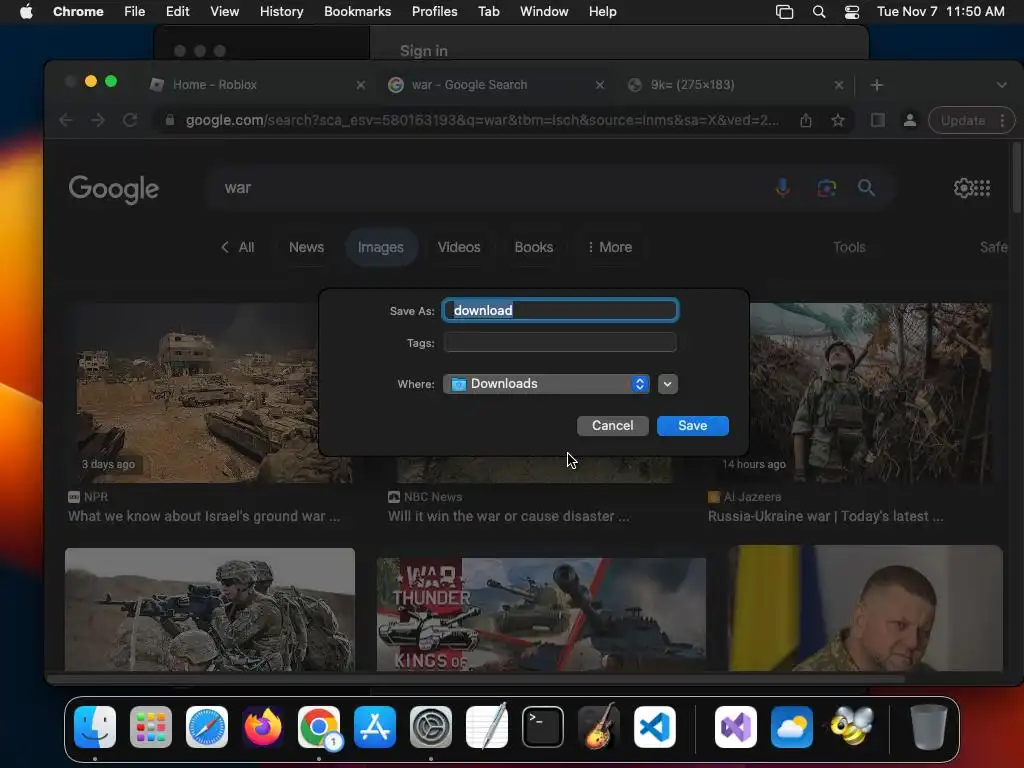1024x768 pixels.
Task: Open the History menu
Action: tap(281, 12)
